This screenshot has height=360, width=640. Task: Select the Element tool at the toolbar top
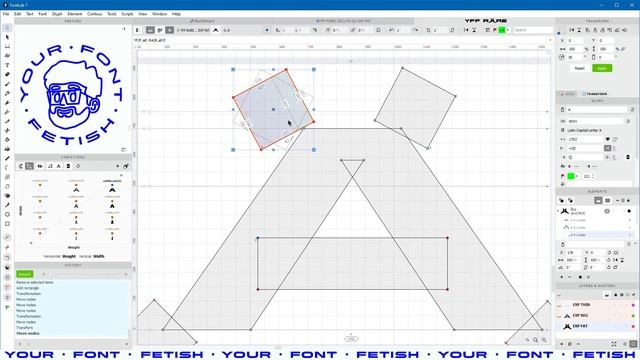[7, 28]
